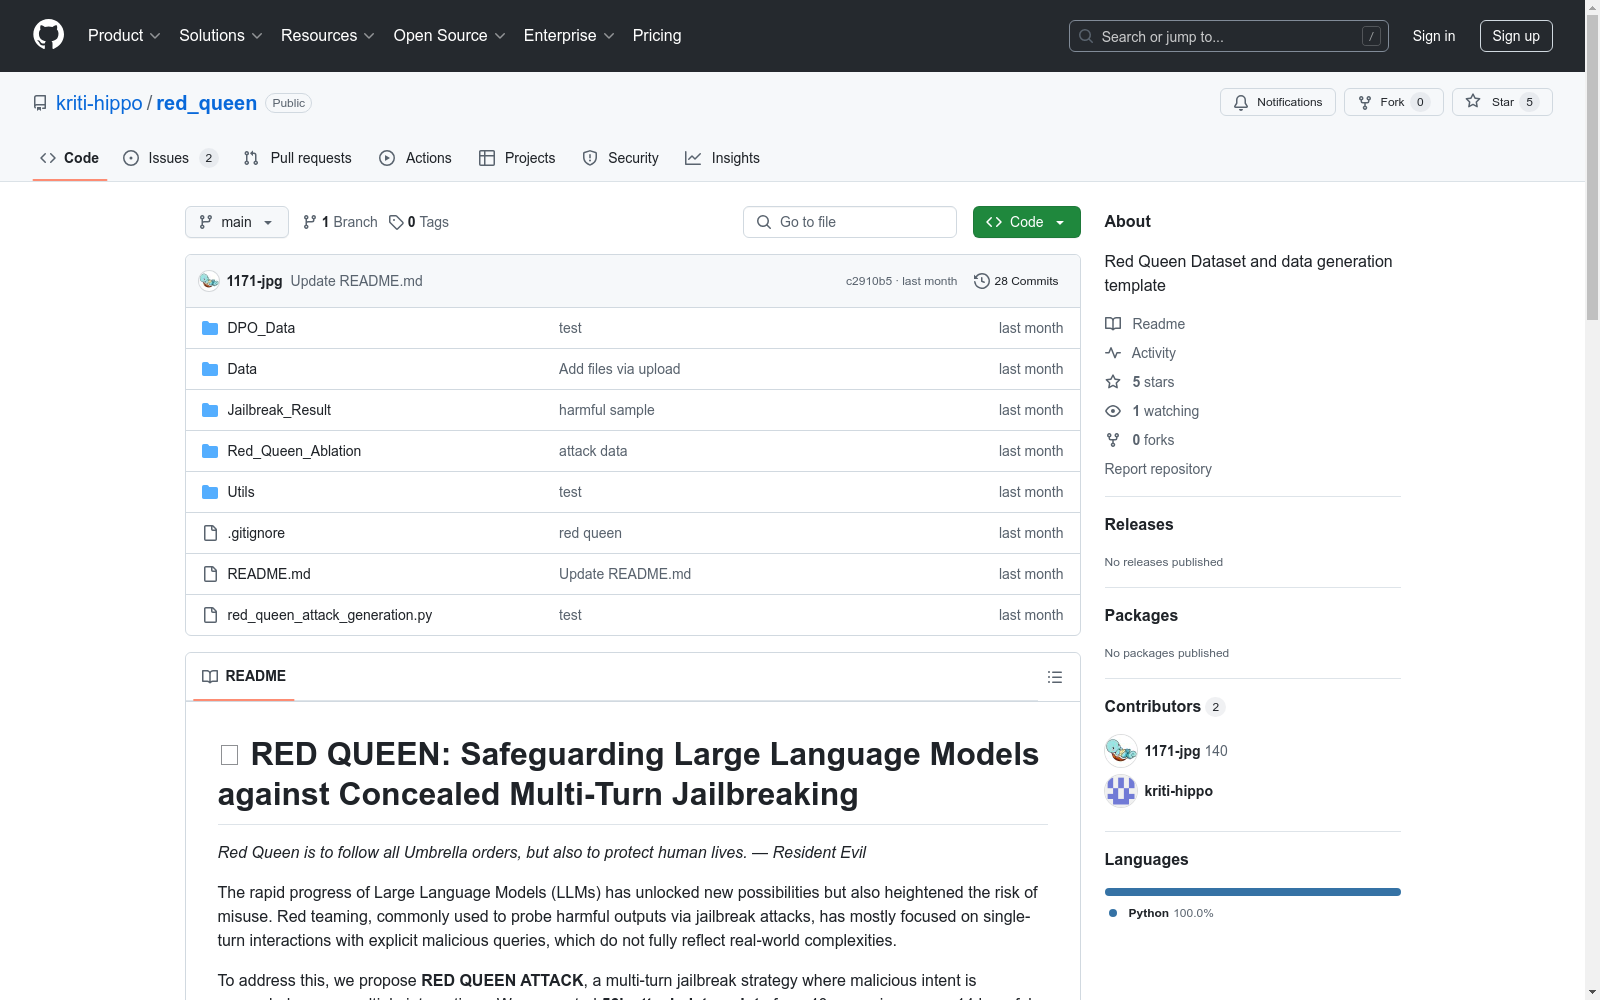Viewport: 1600px width, 1000px height.
Task: Go to the Pricing page
Action: click(657, 35)
